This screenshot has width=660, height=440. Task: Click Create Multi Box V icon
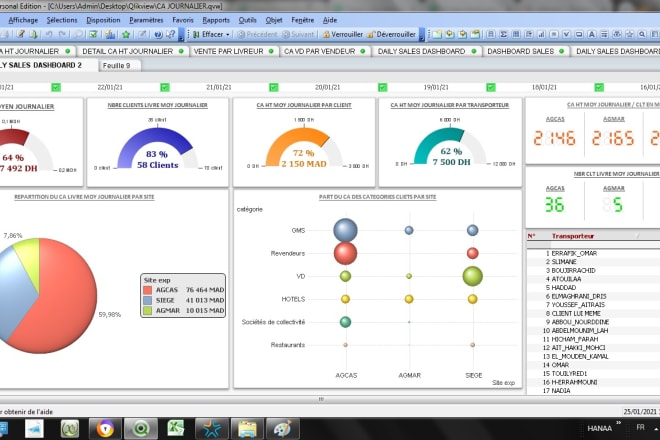click(x=567, y=35)
